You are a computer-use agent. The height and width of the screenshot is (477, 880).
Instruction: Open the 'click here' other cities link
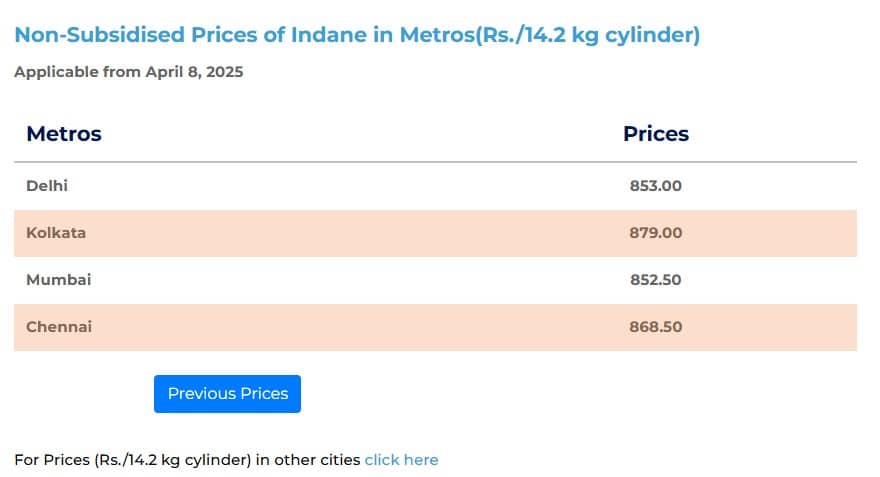(401, 460)
